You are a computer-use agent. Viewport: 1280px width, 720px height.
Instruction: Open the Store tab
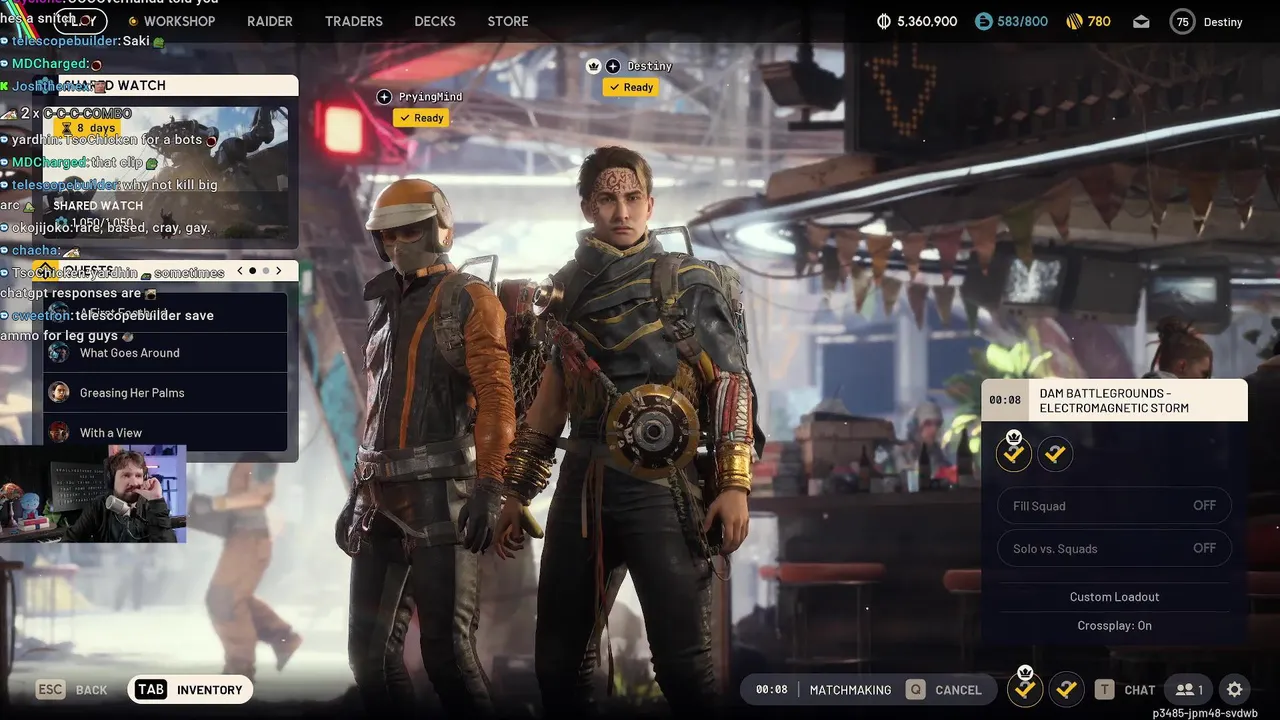(508, 21)
